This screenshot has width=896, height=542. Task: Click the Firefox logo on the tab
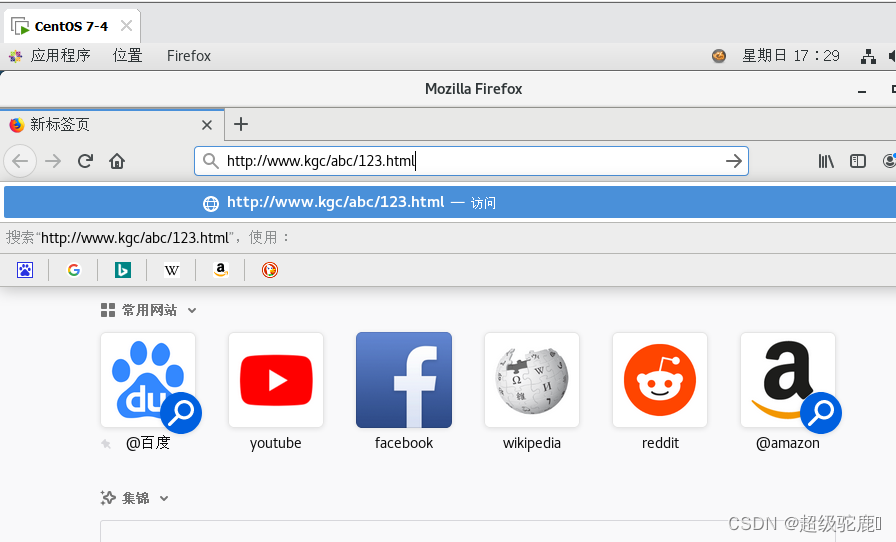pyautogui.click(x=17, y=125)
